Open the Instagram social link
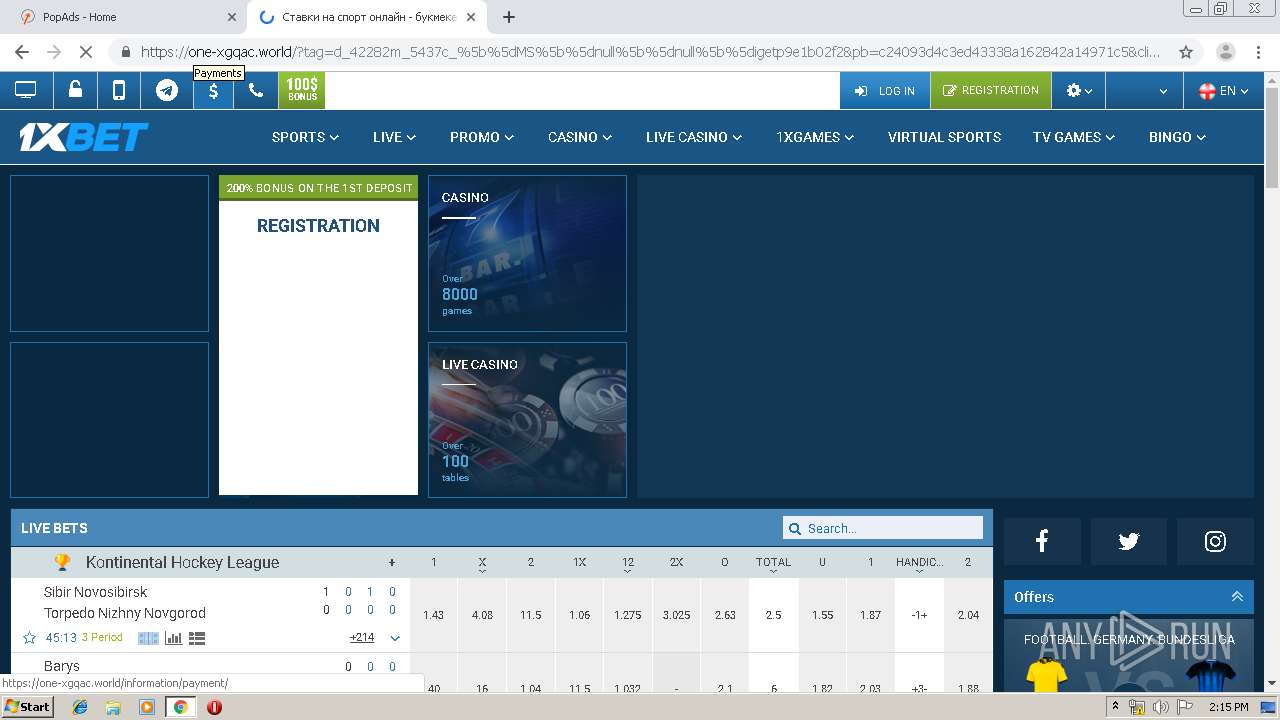Screen dimensions: 1280x720 (x=1215, y=541)
